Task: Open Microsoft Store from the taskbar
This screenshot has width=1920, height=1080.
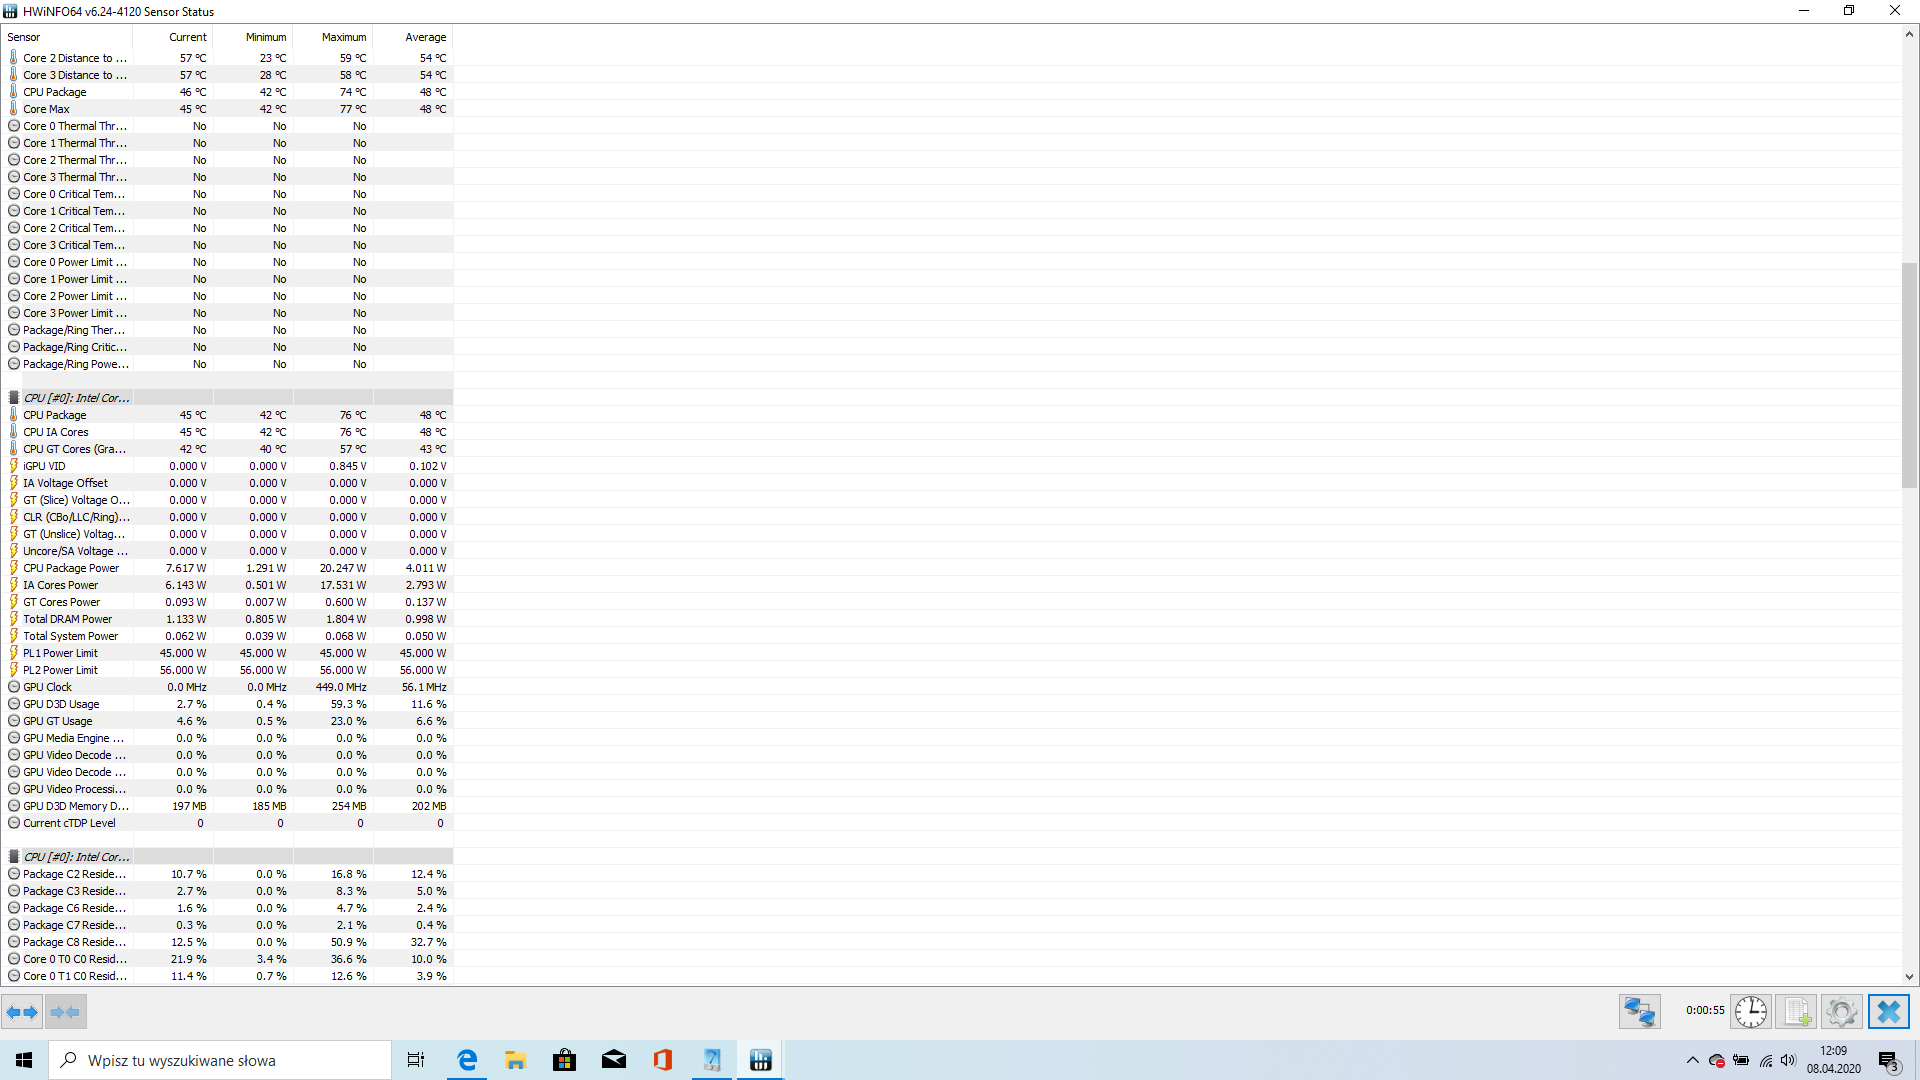Action: (565, 1060)
